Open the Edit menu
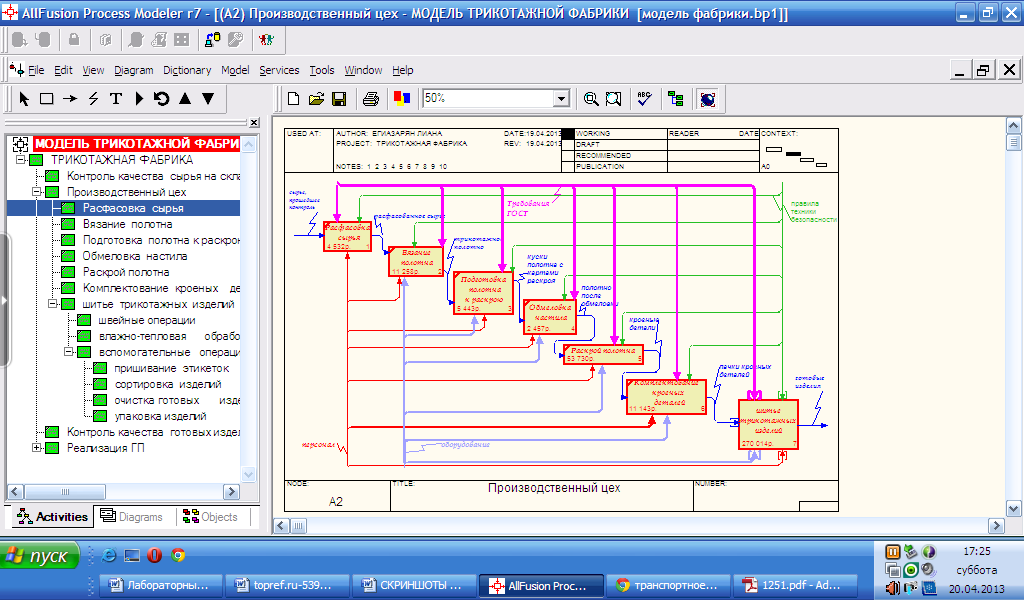Viewport: 1024px width, 600px height. tap(63, 71)
